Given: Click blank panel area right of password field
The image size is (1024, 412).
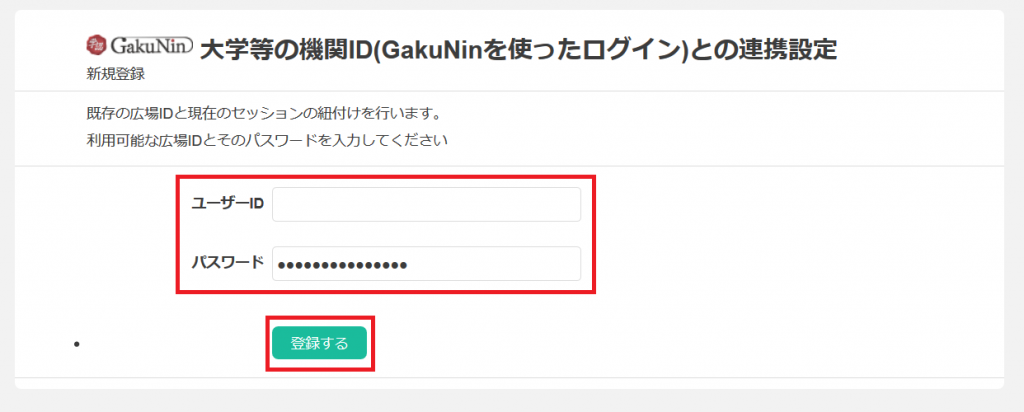Looking at the screenshot, I should point(784,264).
